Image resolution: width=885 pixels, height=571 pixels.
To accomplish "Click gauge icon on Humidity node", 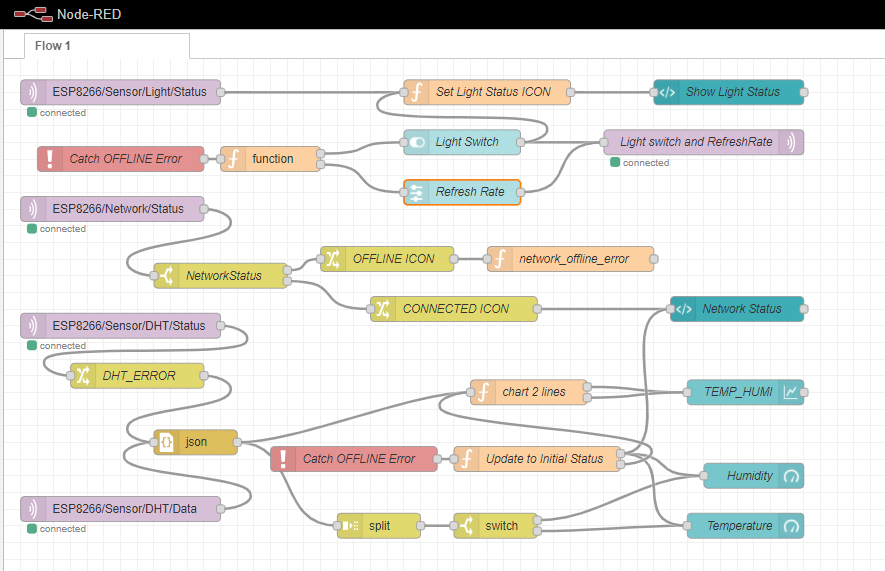I will coord(791,476).
